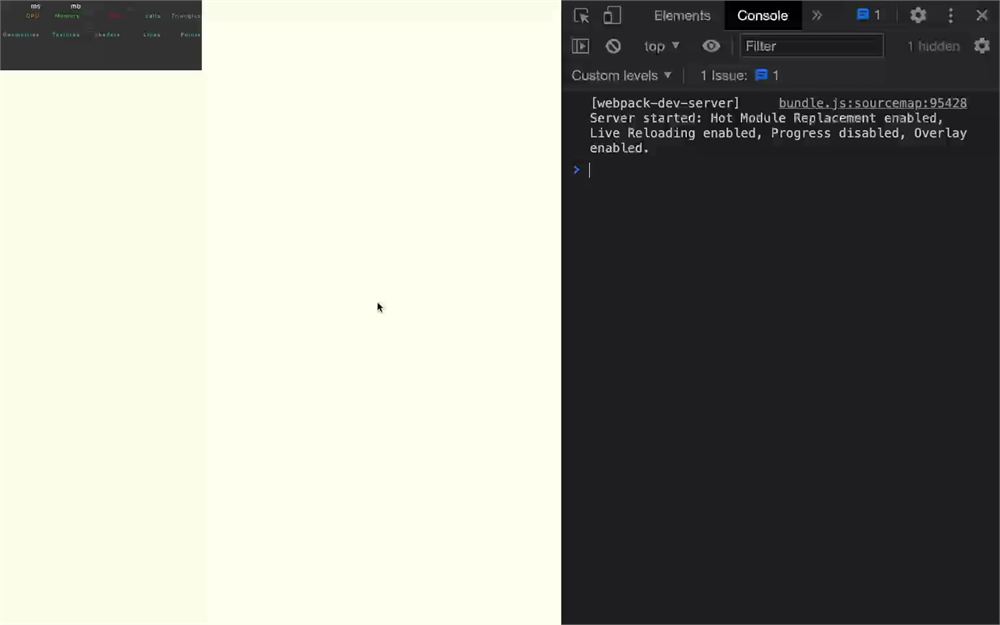Select the Console tab
This screenshot has width=1000, height=625.
[x=762, y=15]
